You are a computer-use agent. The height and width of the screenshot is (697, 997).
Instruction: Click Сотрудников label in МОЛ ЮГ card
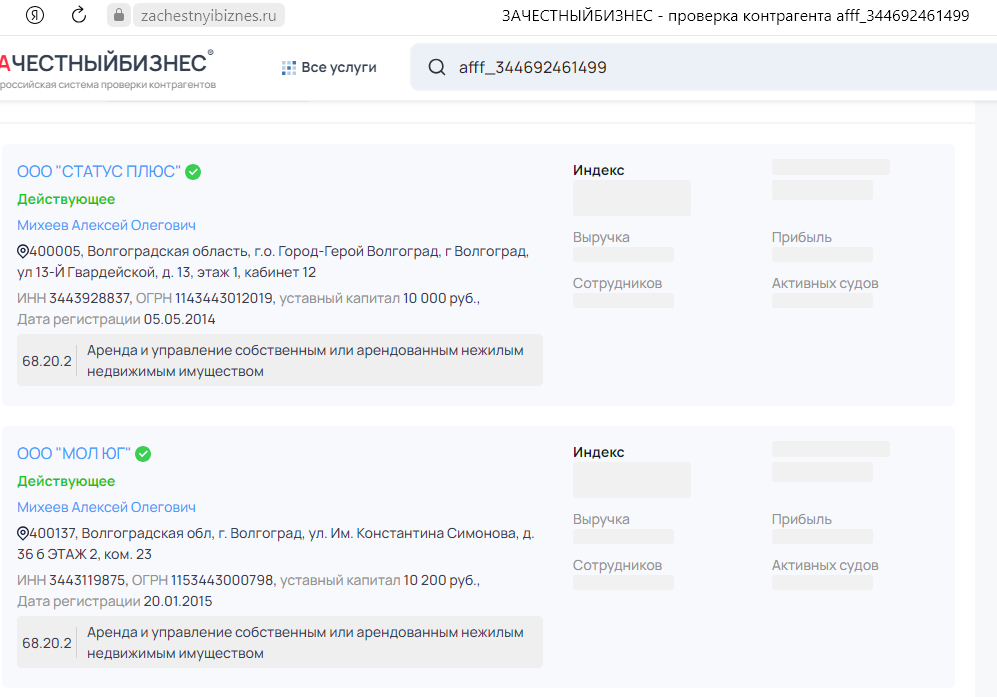[x=617, y=565]
